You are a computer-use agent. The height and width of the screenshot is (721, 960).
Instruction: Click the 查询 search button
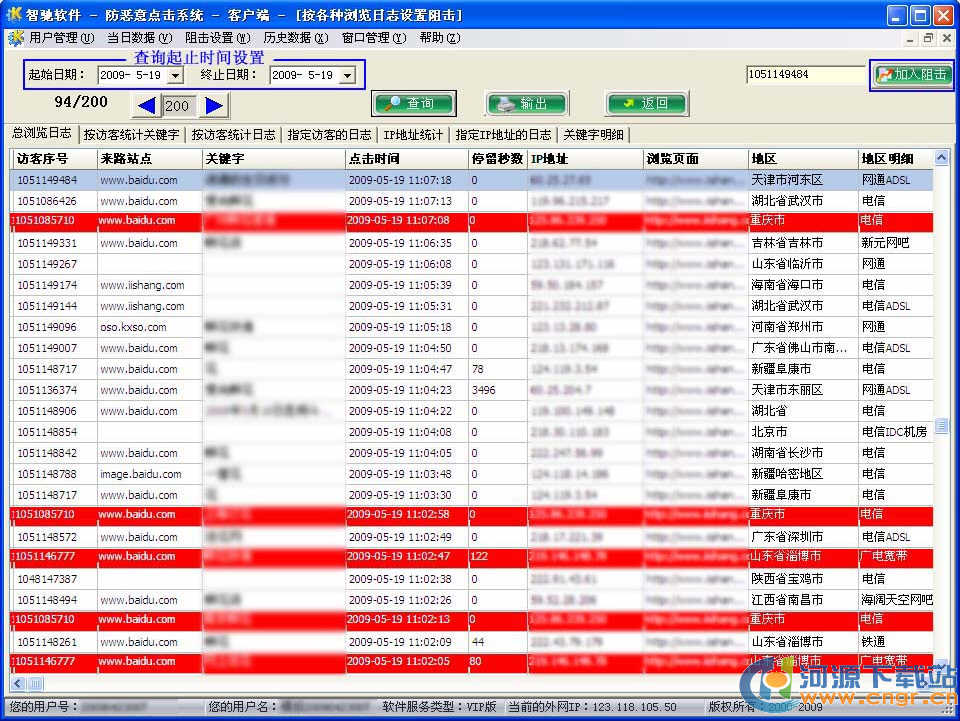(x=414, y=103)
